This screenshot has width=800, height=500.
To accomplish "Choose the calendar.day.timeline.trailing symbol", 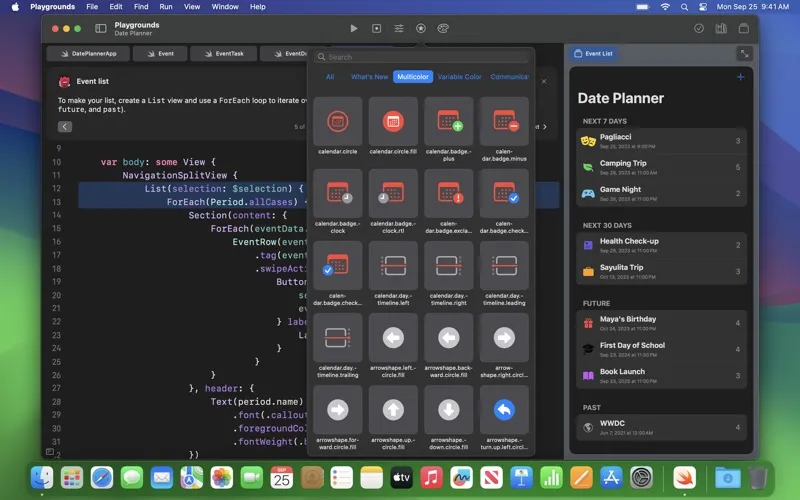I will click(x=338, y=337).
